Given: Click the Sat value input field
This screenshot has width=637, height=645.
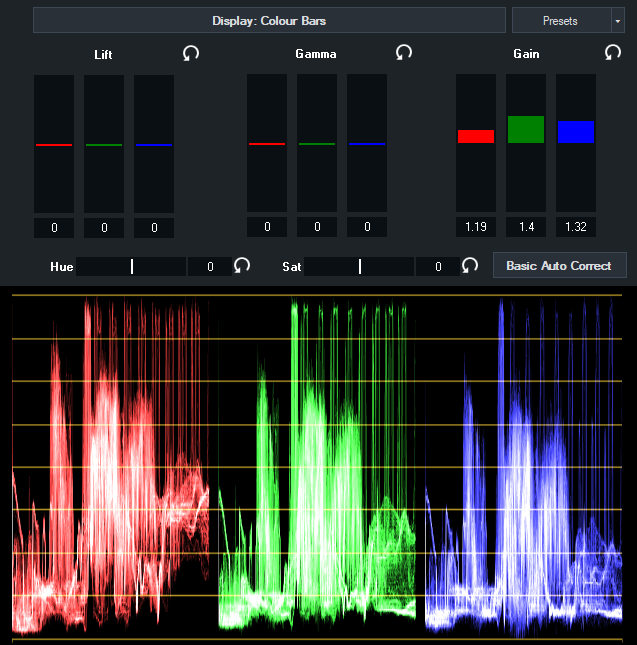Looking at the screenshot, I should pyautogui.click(x=438, y=267).
